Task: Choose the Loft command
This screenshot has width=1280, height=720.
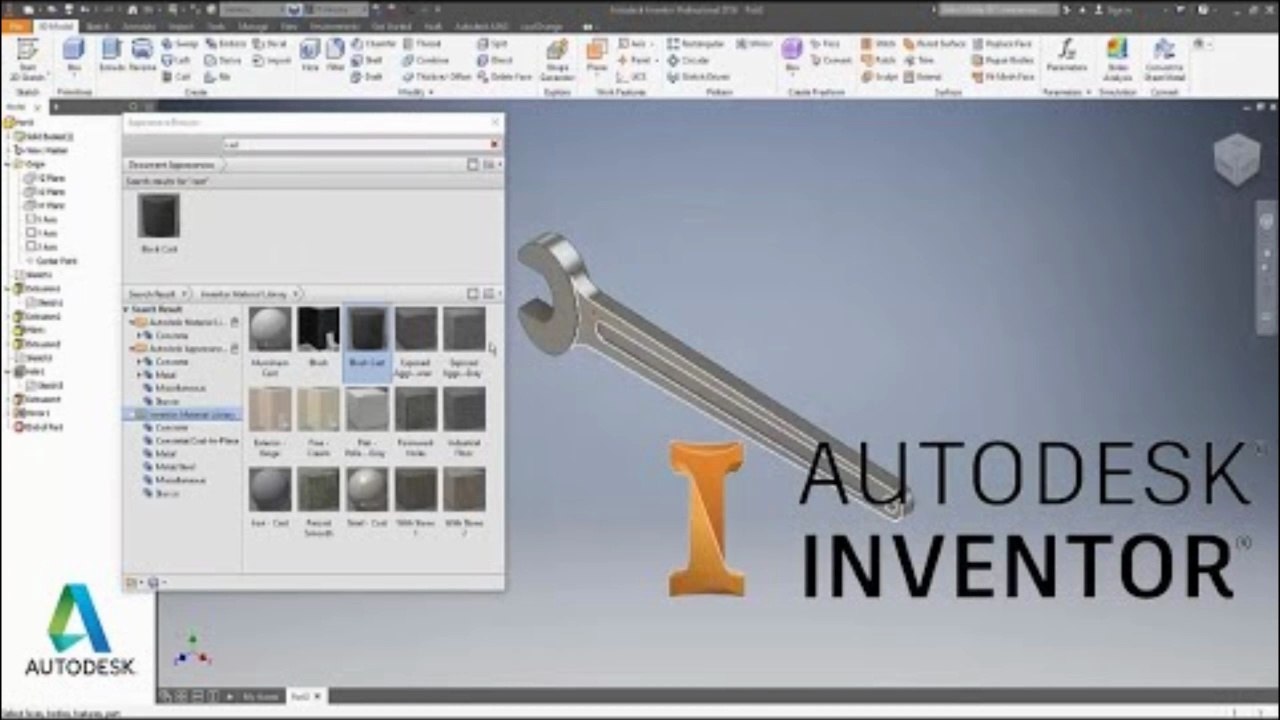Action: tap(178, 60)
